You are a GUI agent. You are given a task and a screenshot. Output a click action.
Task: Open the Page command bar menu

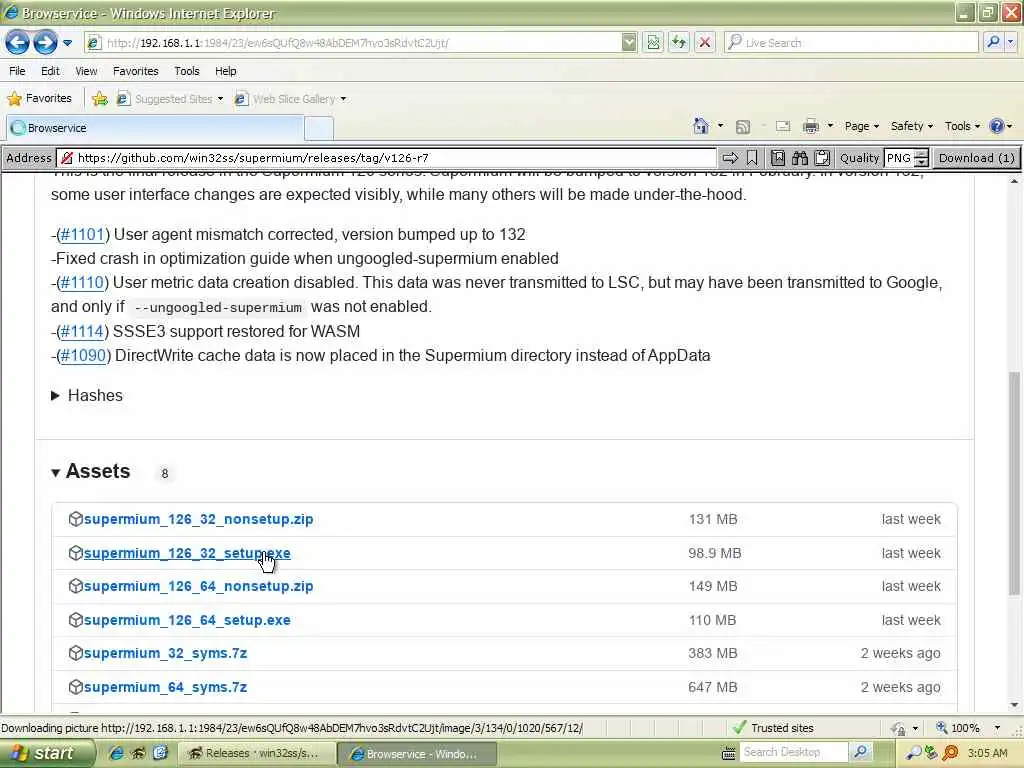pos(861,126)
